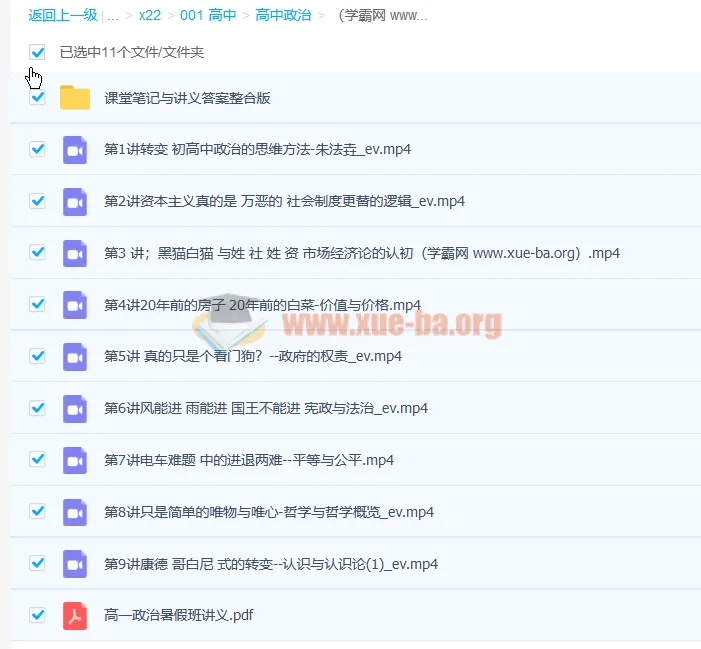Click video icon of 第9讲康德 file

tap(75, 564)
